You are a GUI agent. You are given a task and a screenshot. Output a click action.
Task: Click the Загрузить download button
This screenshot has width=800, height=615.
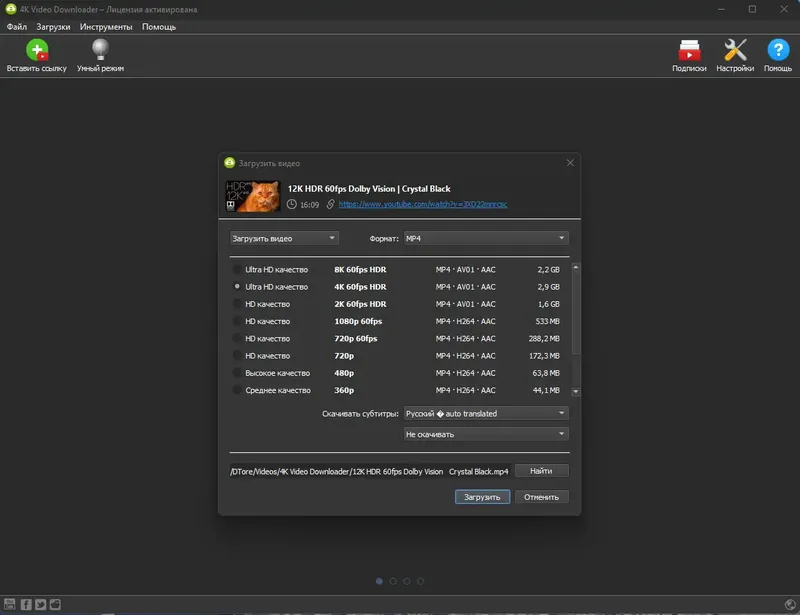tap(482, 497)
